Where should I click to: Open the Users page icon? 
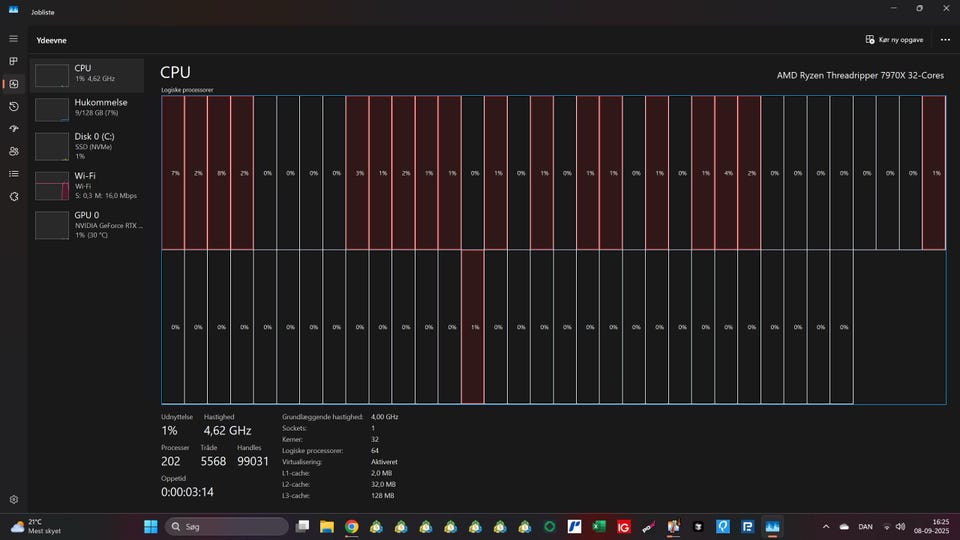point(14,151)
